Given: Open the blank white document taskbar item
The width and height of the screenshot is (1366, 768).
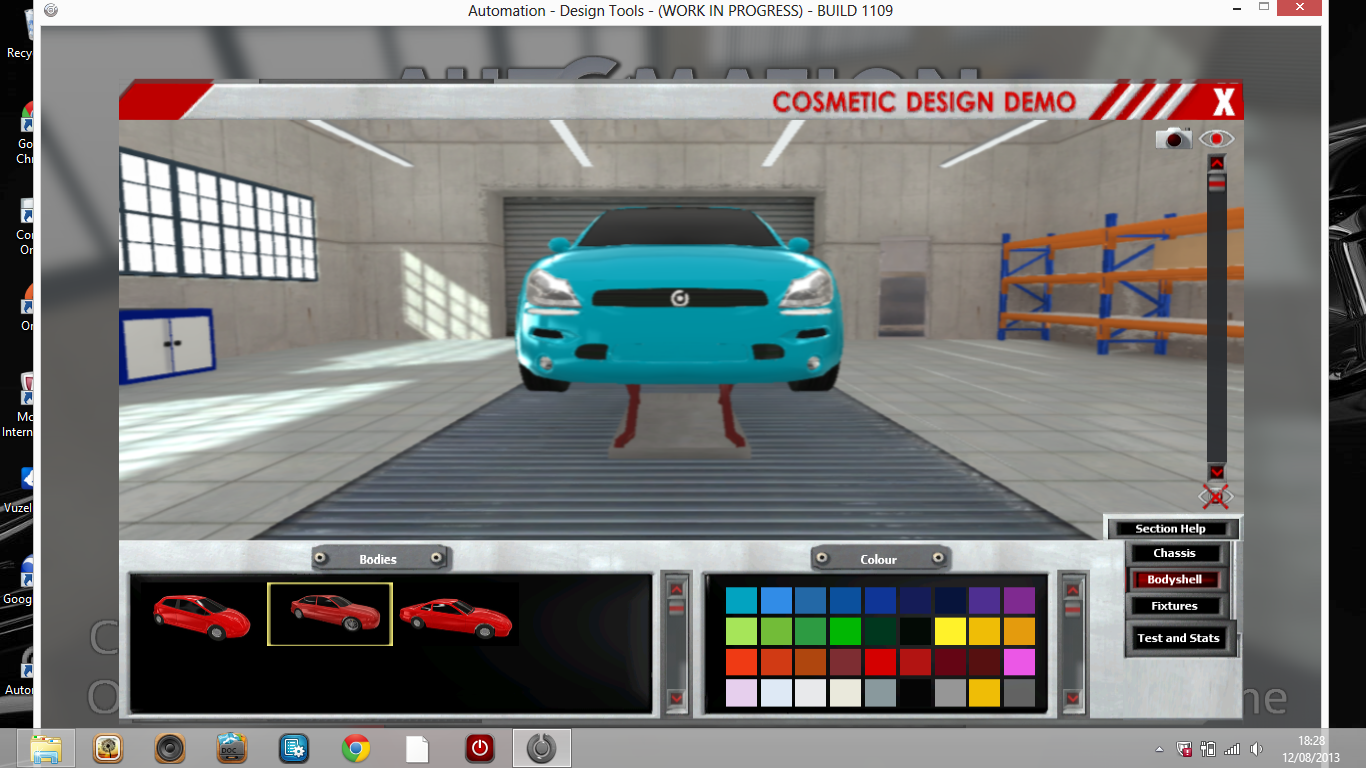Looking at the screenshot, I should point(418,748).
